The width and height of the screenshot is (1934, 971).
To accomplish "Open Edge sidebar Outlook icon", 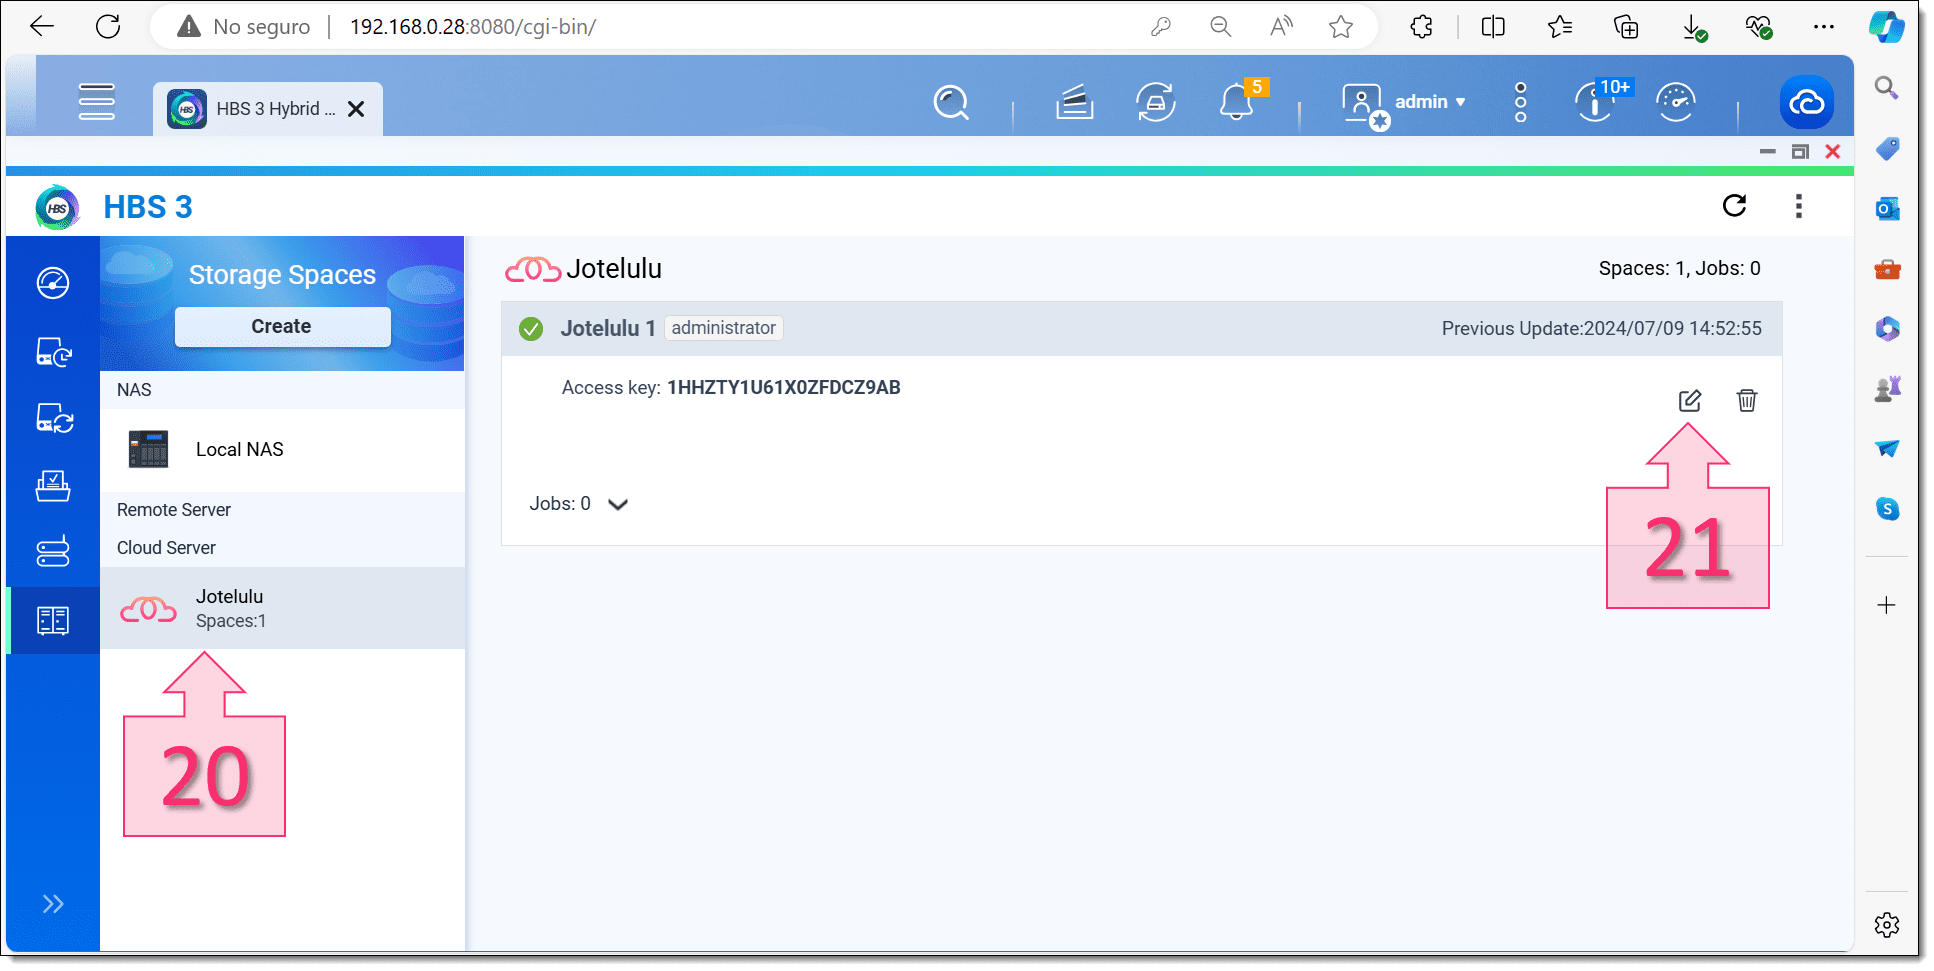I will pyautogui.click(x=1886, y=209).
